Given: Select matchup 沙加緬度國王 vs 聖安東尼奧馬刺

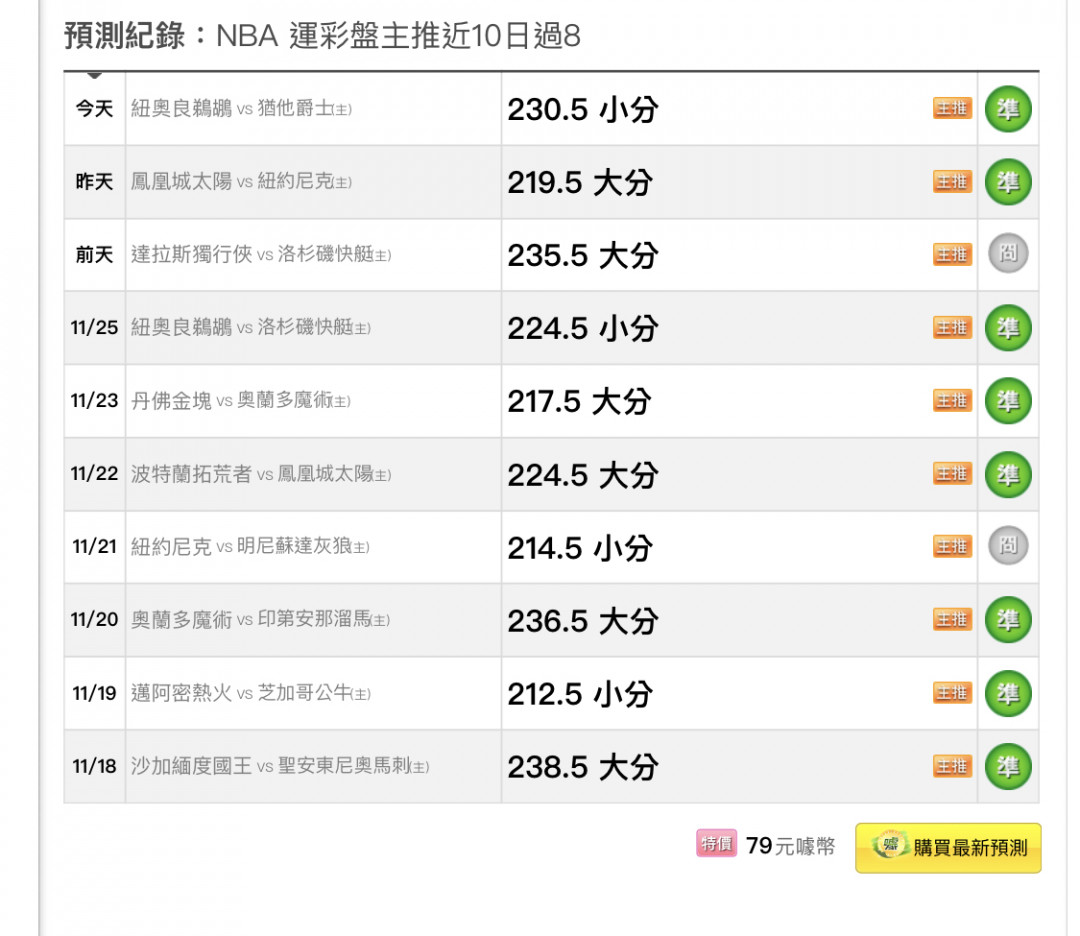Looking at the screenshot, I should coord(280,766).
